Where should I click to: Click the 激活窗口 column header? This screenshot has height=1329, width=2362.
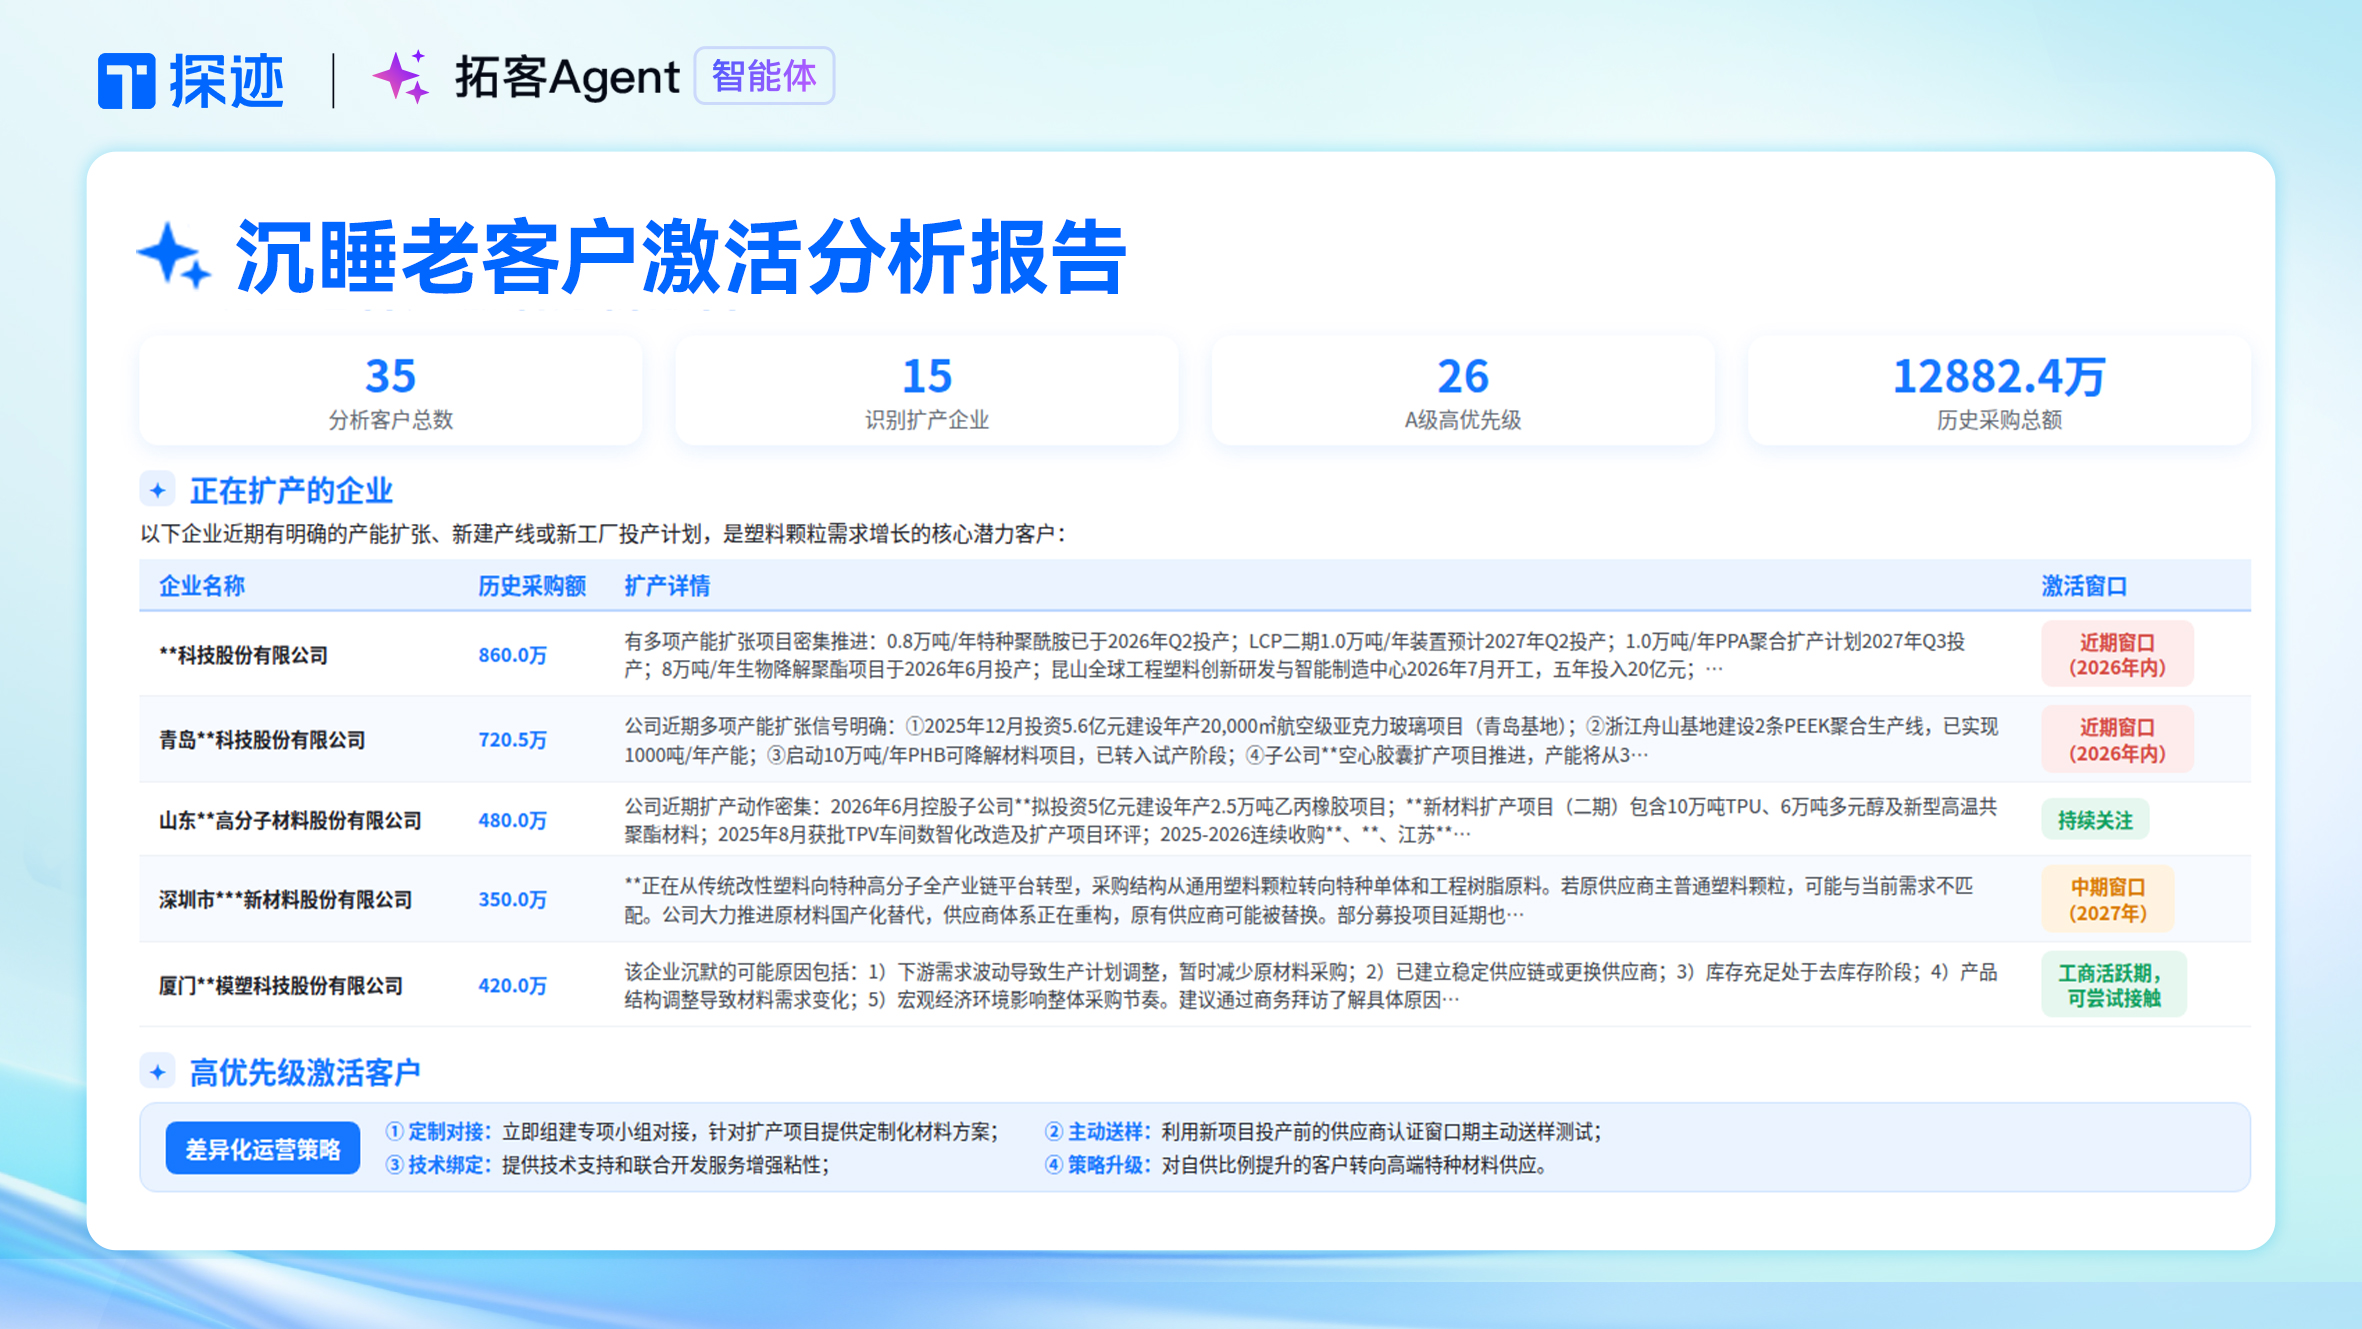click(2084, 586)
